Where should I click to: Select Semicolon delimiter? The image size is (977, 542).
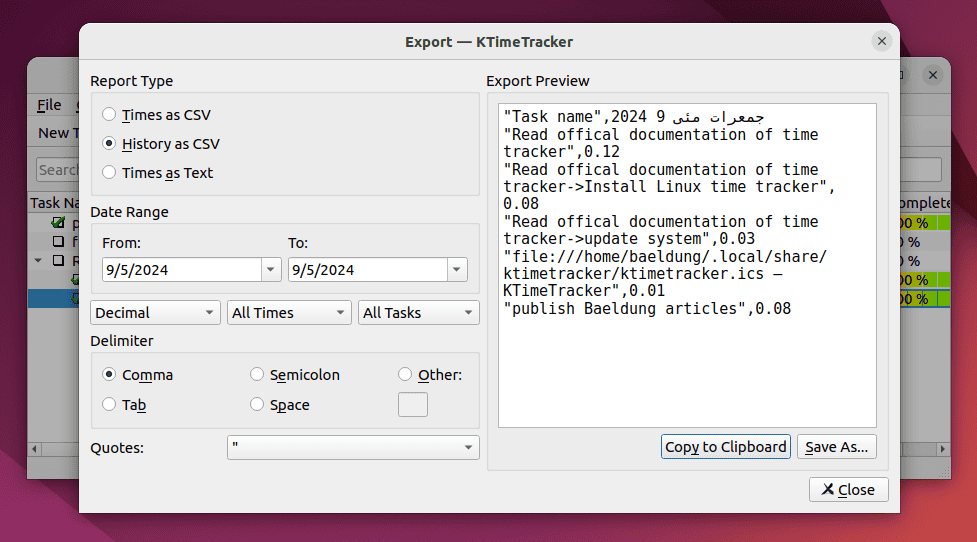pos(295,374)
